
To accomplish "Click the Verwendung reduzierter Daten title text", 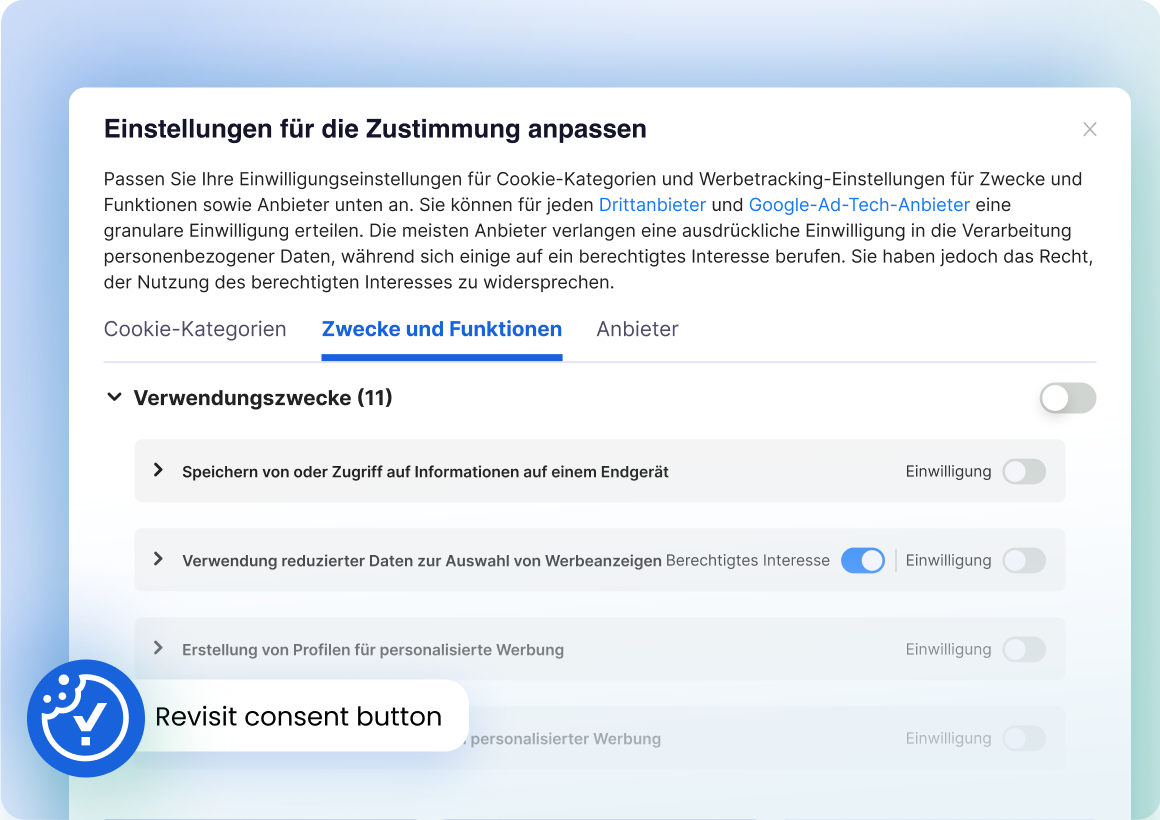I will click(421, 561).
